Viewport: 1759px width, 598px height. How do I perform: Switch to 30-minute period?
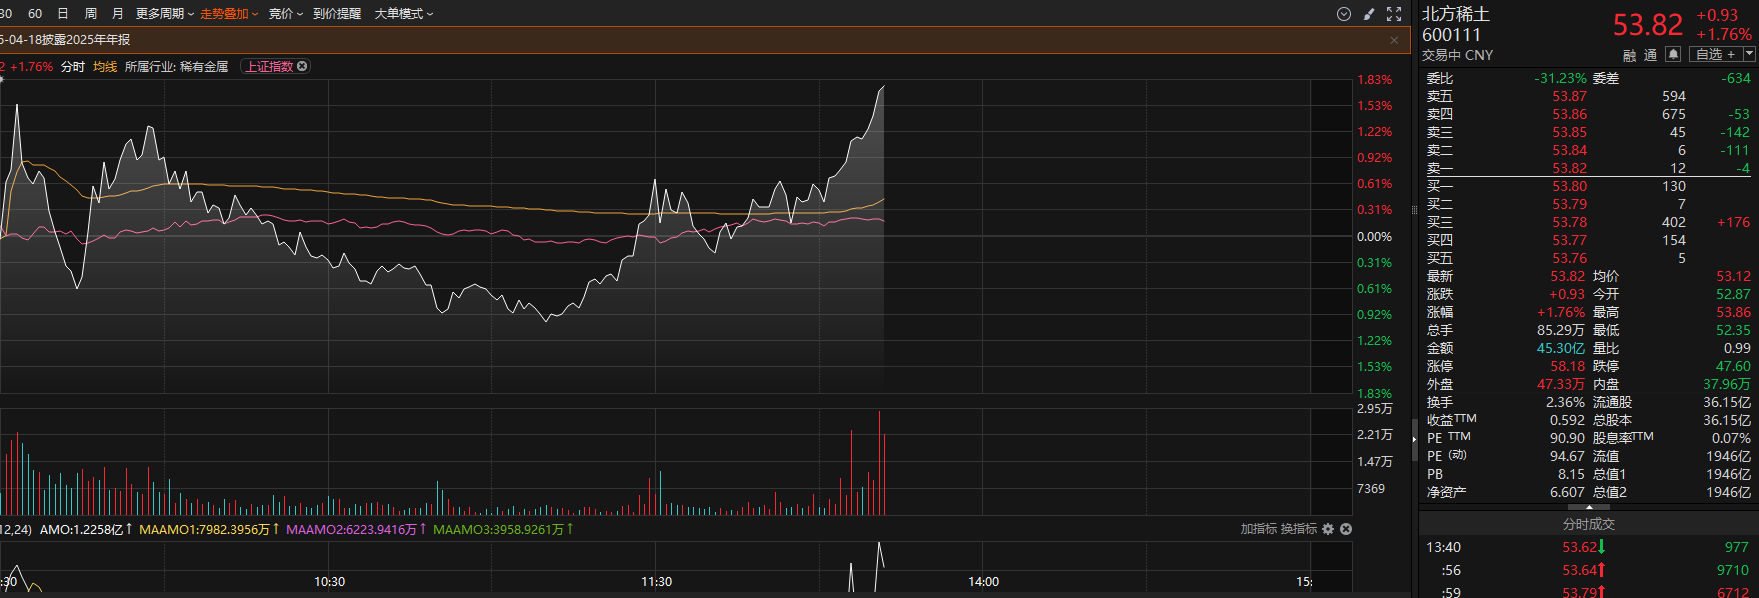(x=6, y=14)
